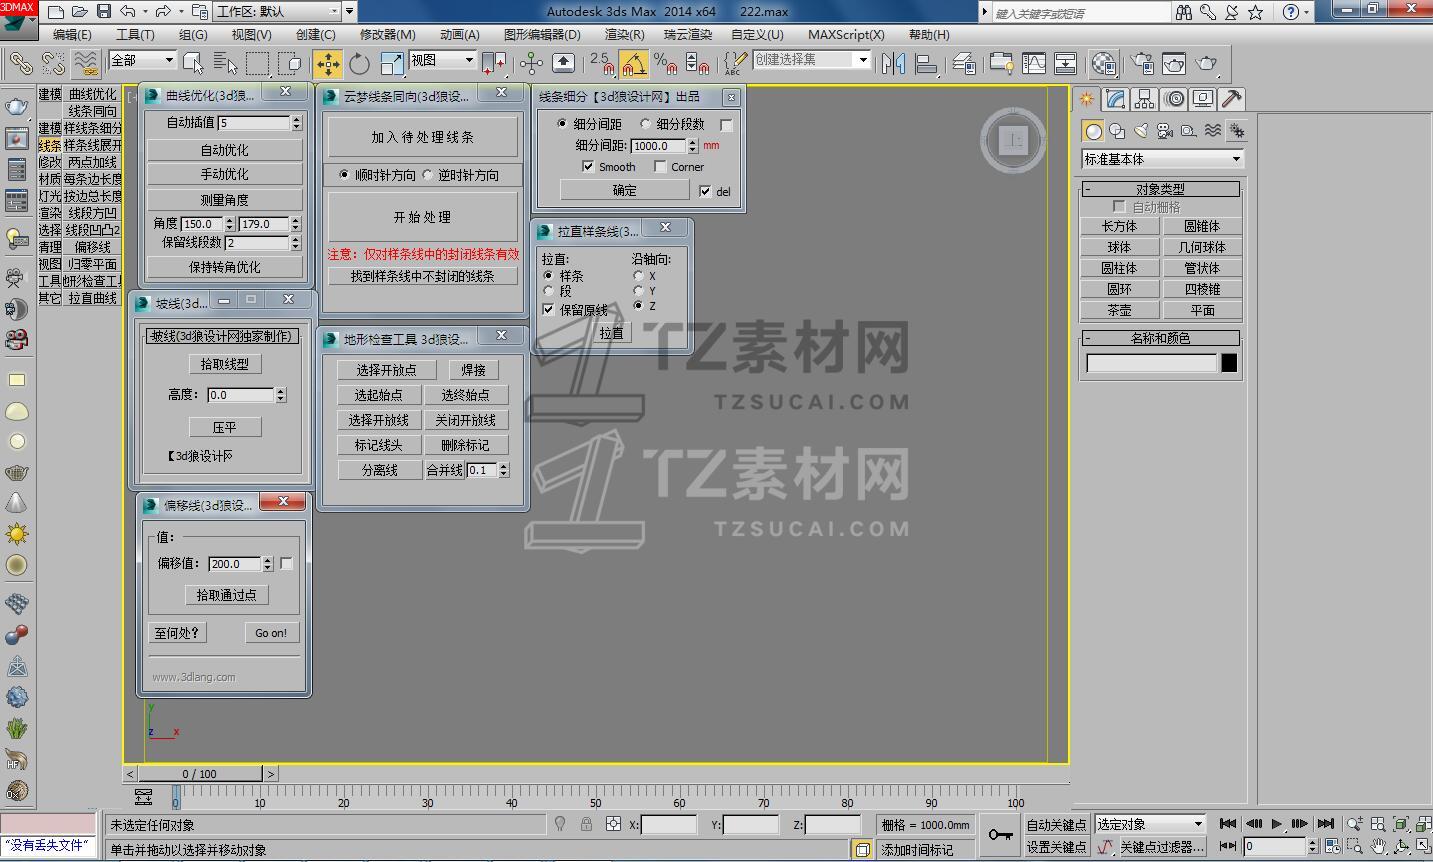Click the black object color swatch
Image resolution: width=1433 pixels, height=862 pixels.
1229,363
